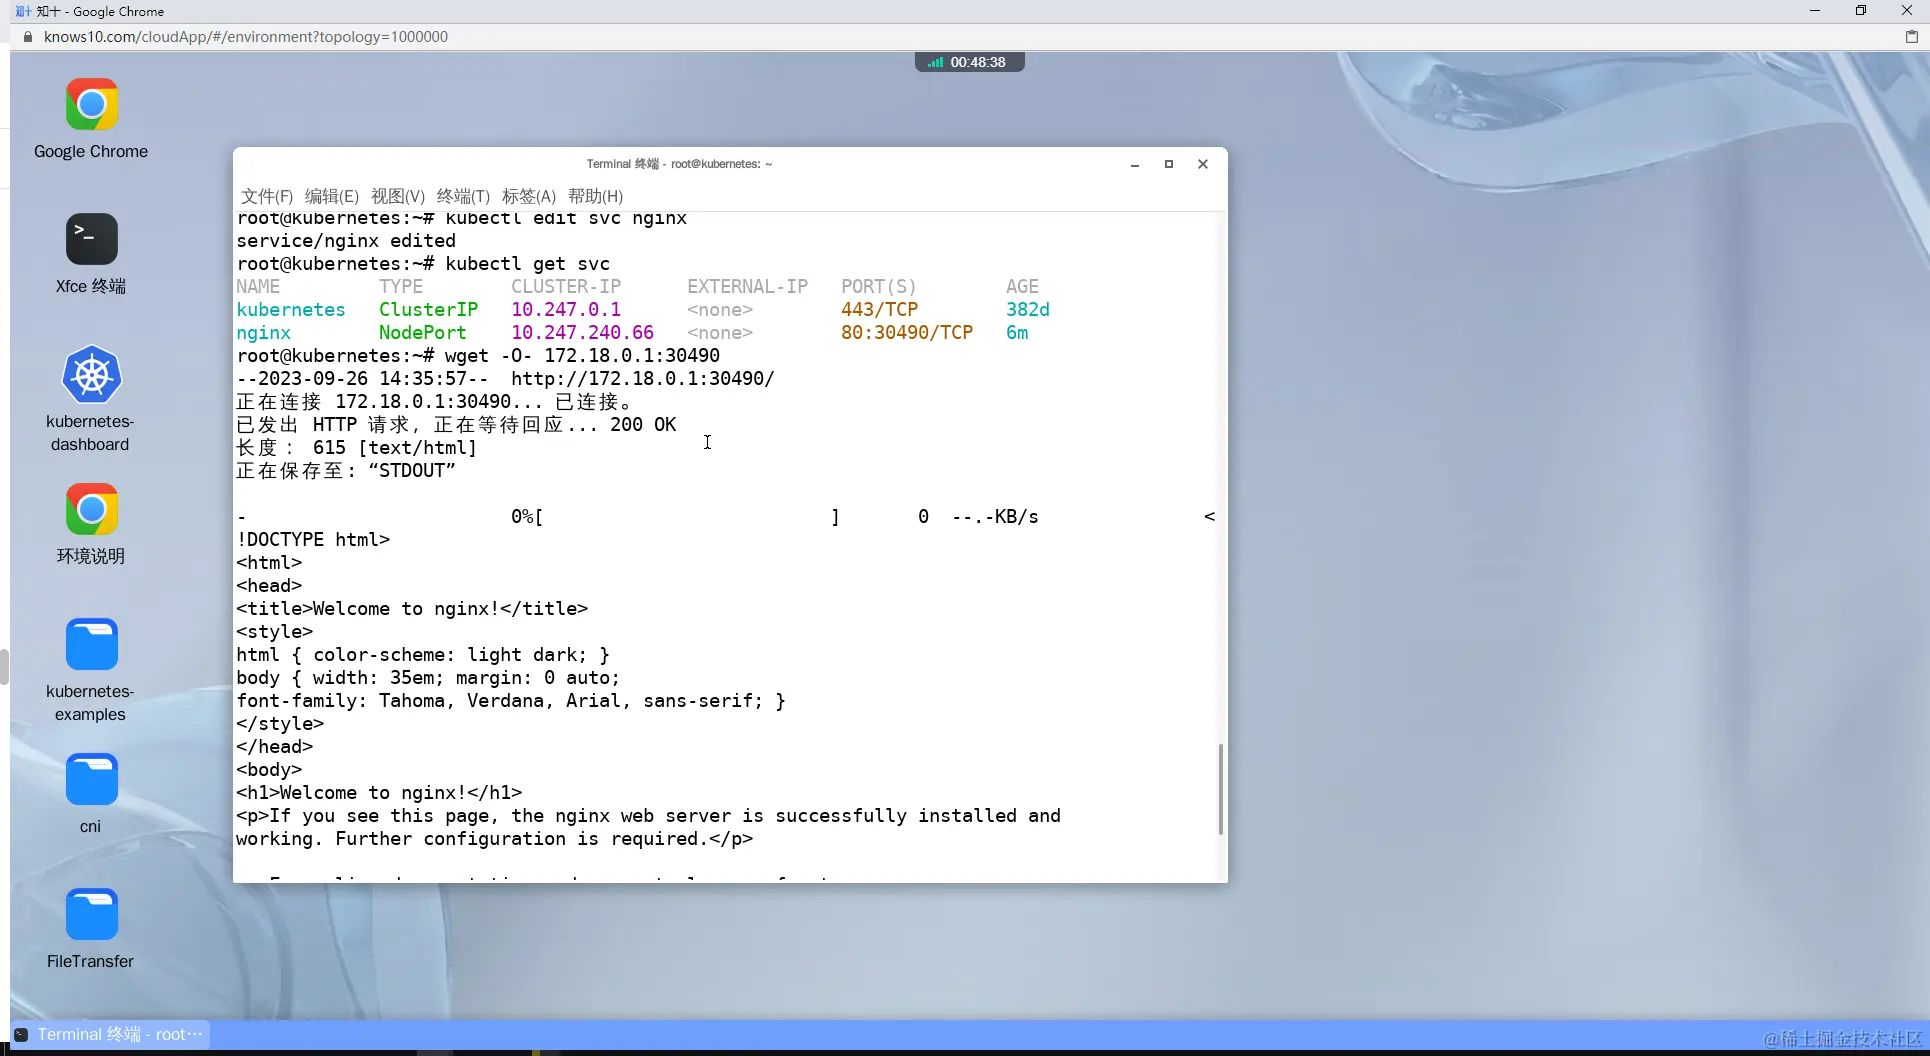
Task: Click the 'service/nginx edited' output line
Action: coord(346,241)
